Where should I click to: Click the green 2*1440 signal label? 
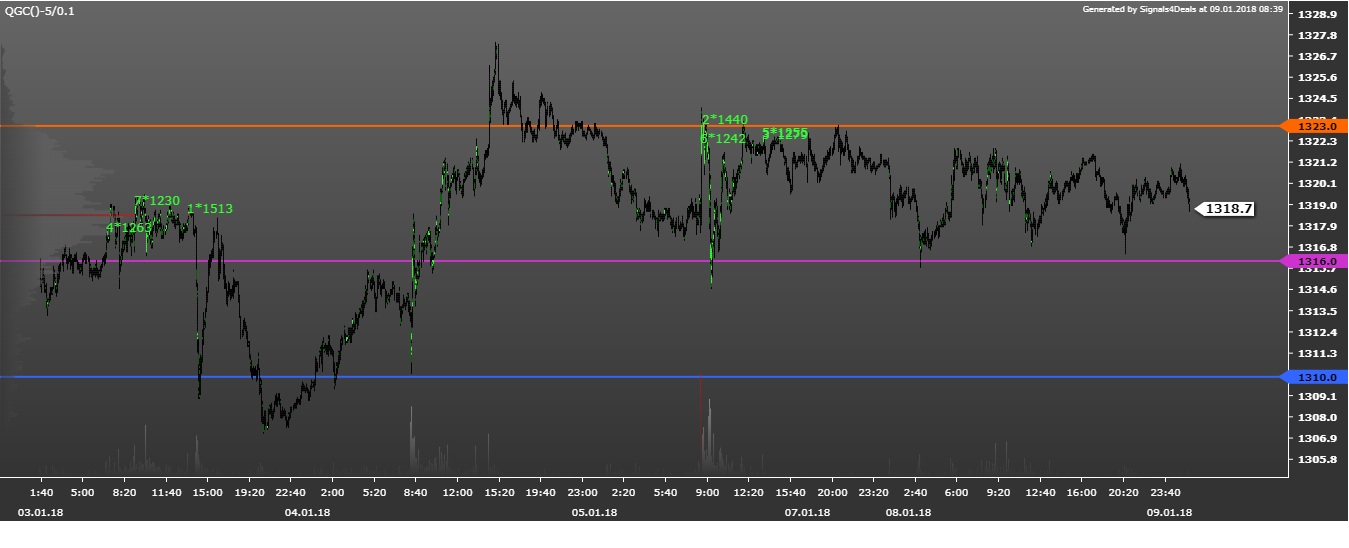point(725,120)
